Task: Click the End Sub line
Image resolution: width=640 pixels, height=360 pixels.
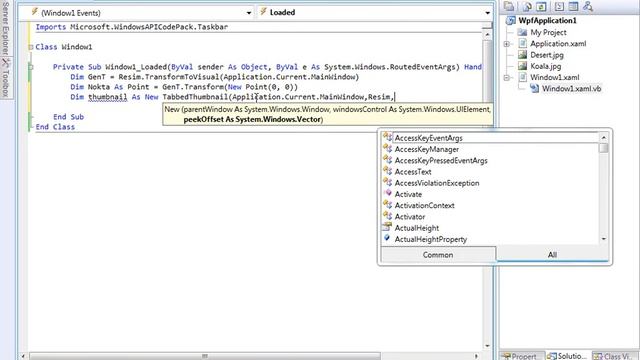Action: 68,117
